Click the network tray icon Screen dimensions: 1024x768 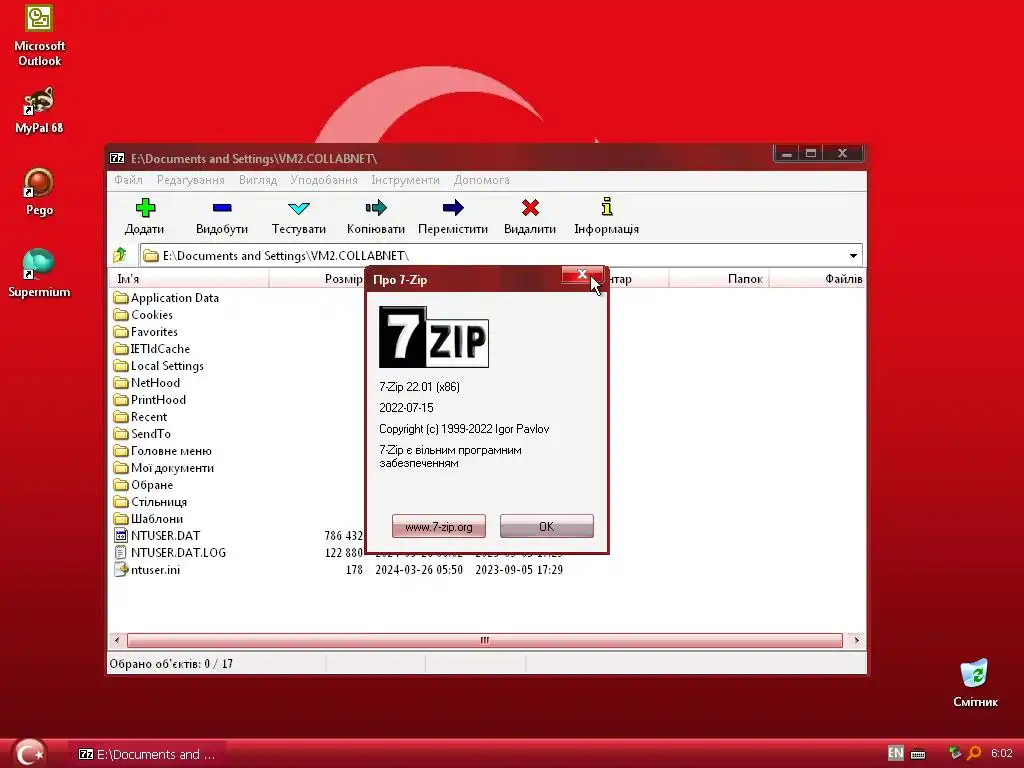click(x=955, y=754)
